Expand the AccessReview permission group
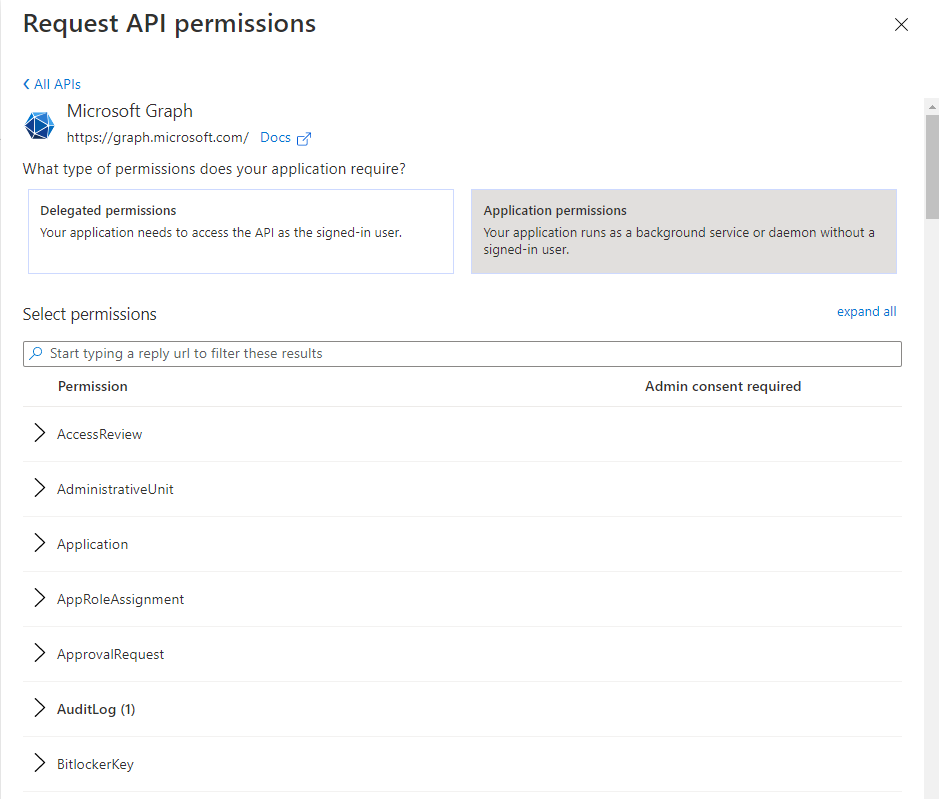The image size is (939, 799). pyautogui.click(x=40, y=433)
